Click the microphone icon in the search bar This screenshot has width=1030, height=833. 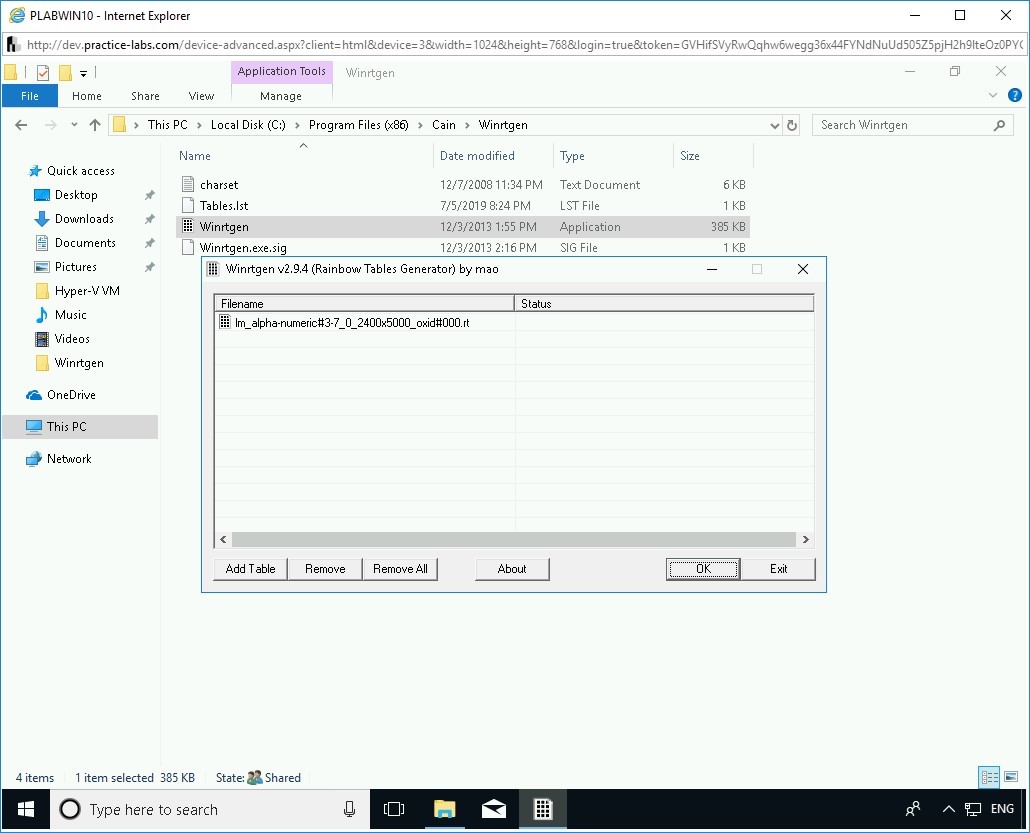pyautogui.click(x=347, y=809)
